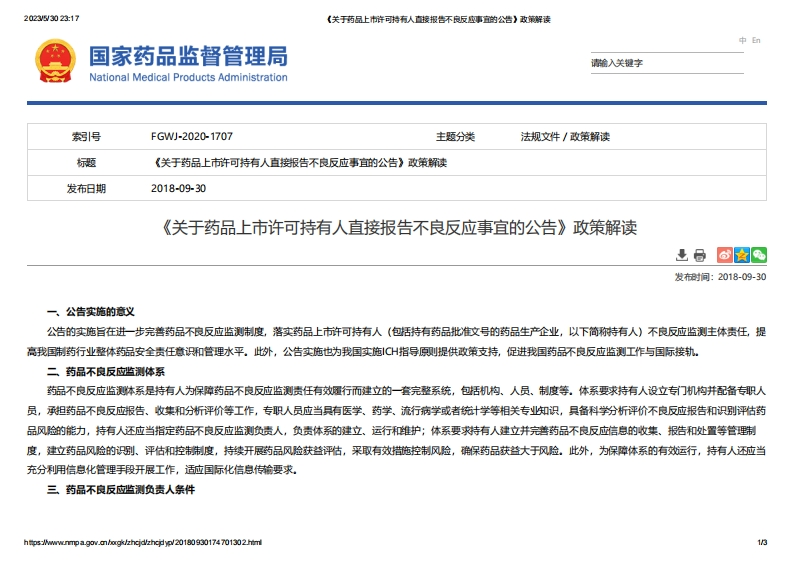Viewport: 793px width, 561px height.
Task: Click the page URL in footer
Action: click(x=143, y=542)
